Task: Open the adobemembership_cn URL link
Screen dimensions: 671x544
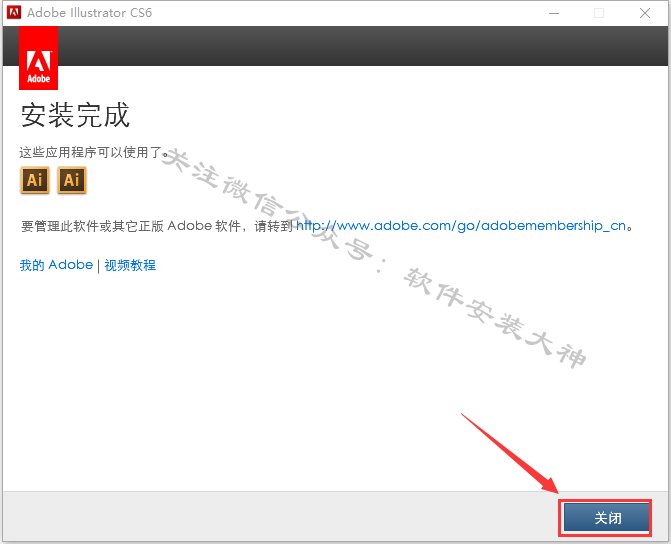Action: tap(461, 226)
